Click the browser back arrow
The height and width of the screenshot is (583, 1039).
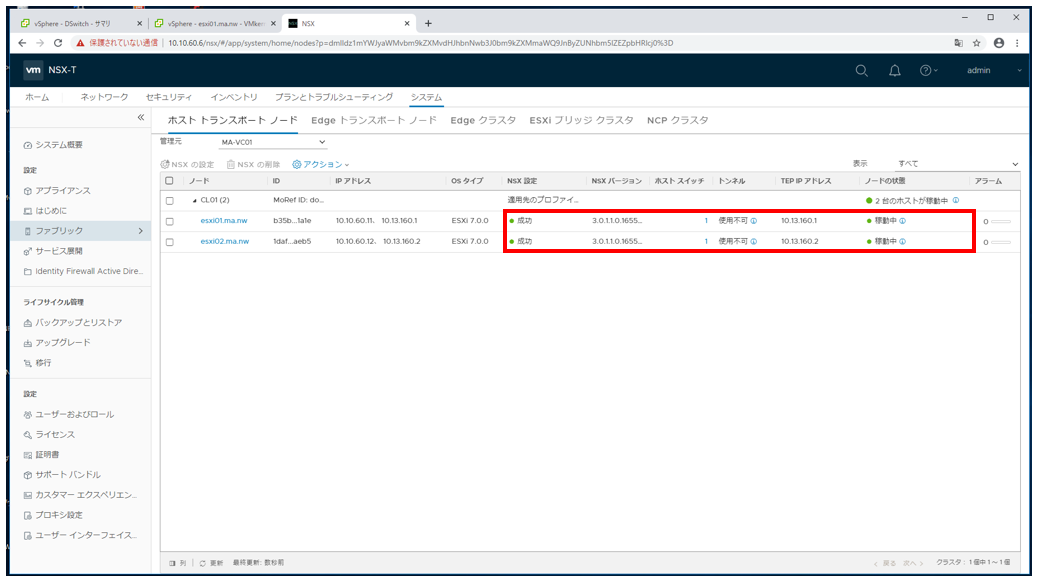coord(23,43)
